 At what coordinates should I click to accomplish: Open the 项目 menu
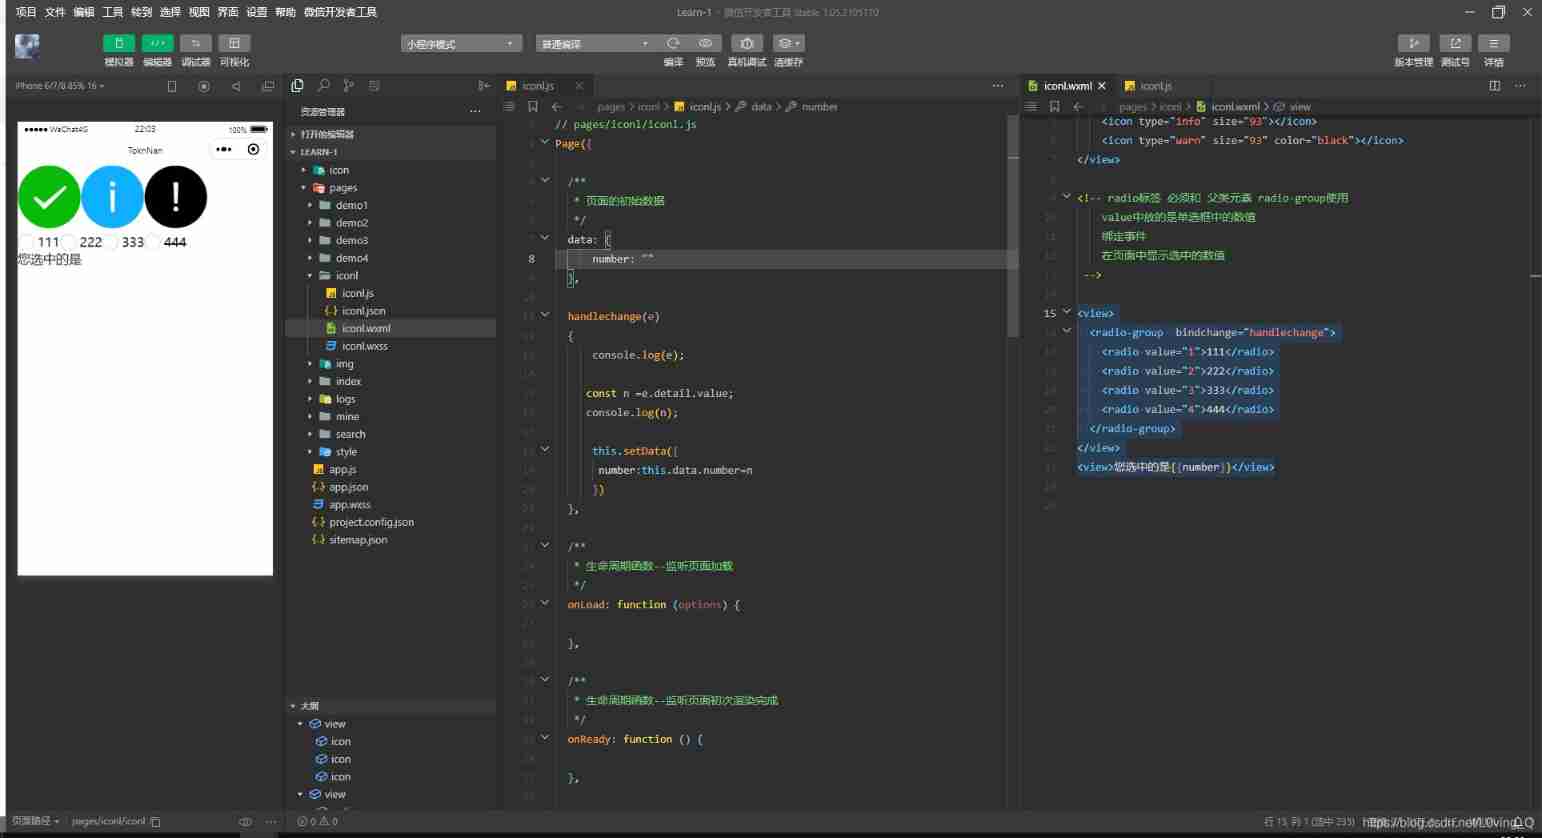pyautogui.click(x=26, y=12)
